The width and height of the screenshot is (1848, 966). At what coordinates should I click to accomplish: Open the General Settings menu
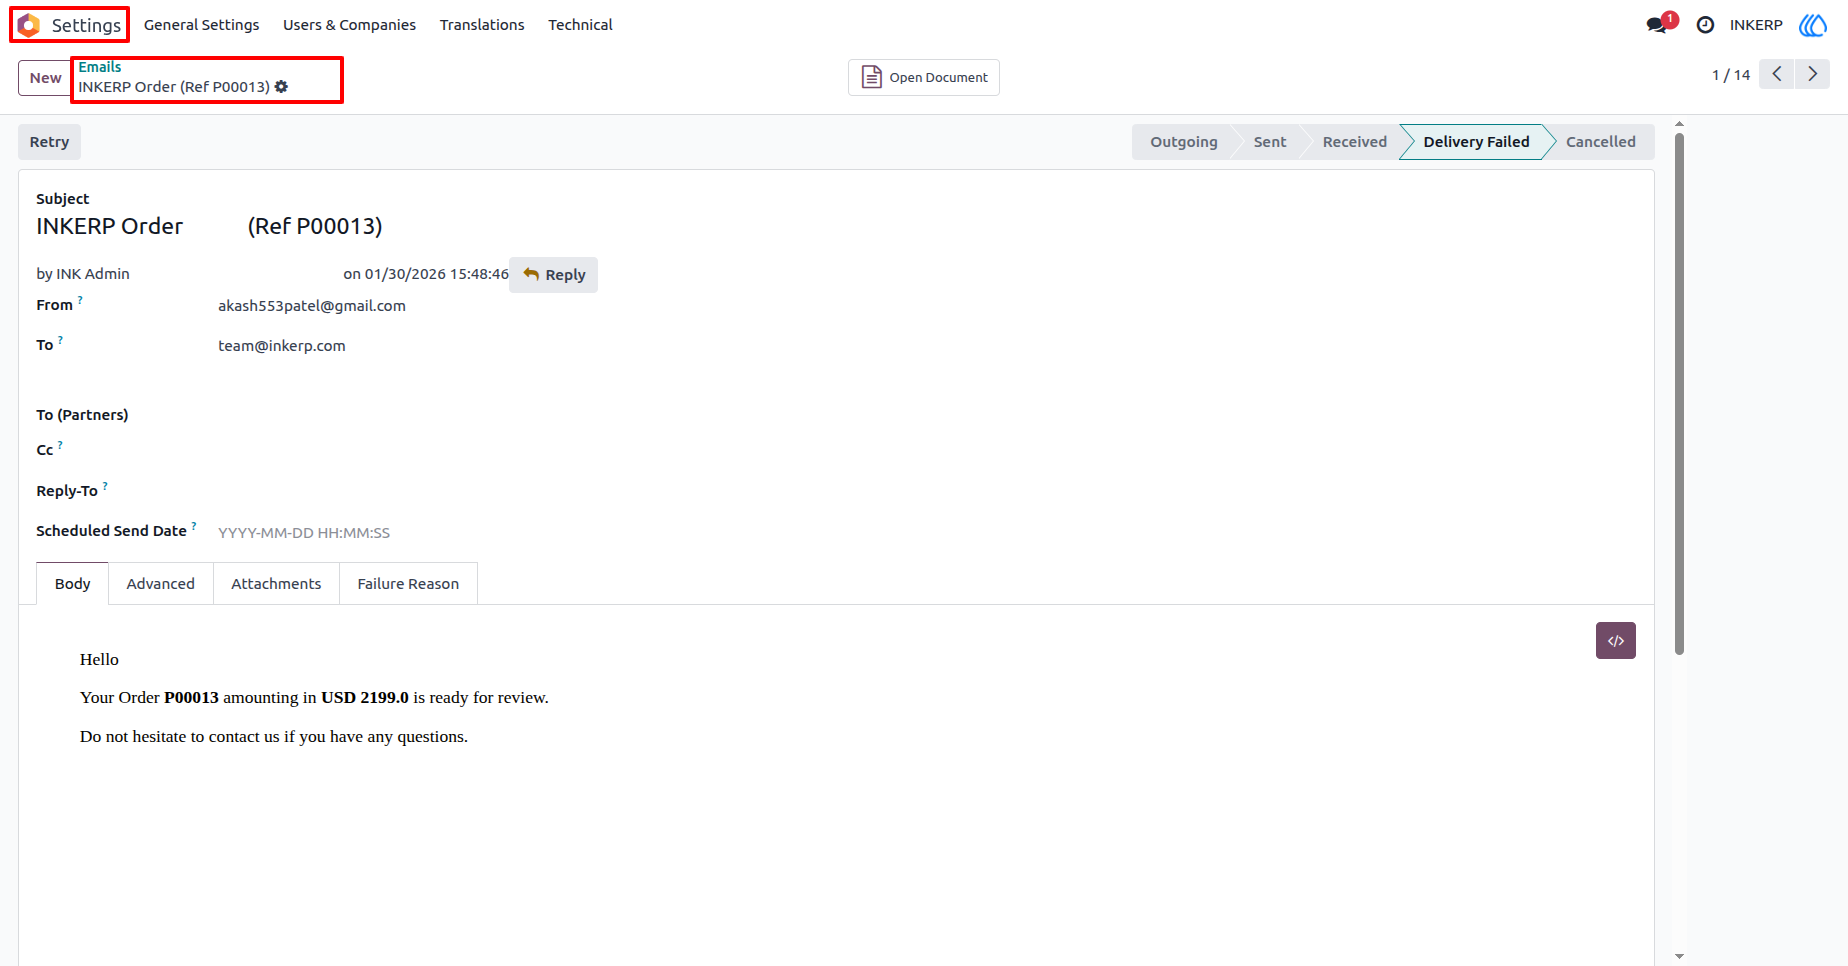point(201,25)
